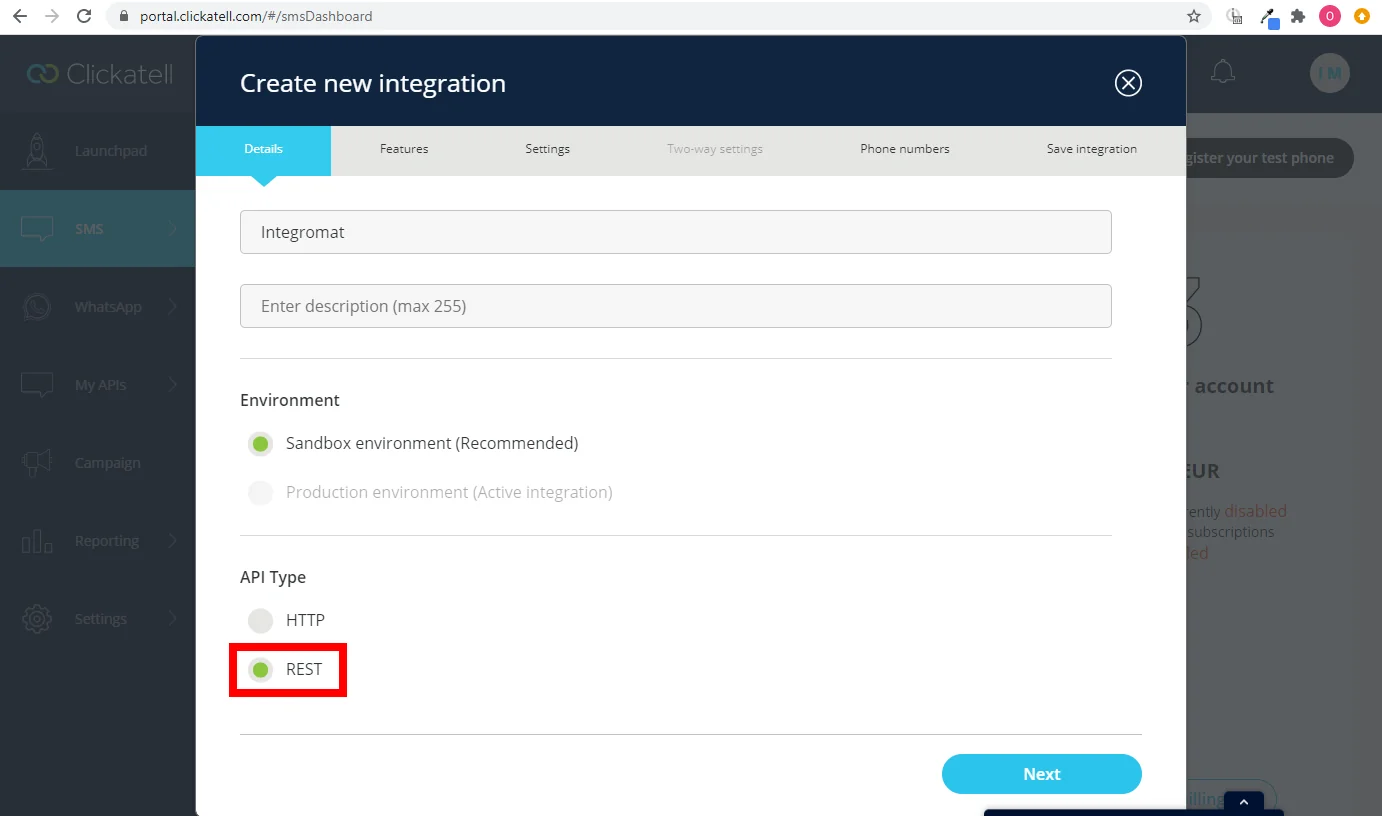
Task: Click the browser address bar URL
Action: 256,16
